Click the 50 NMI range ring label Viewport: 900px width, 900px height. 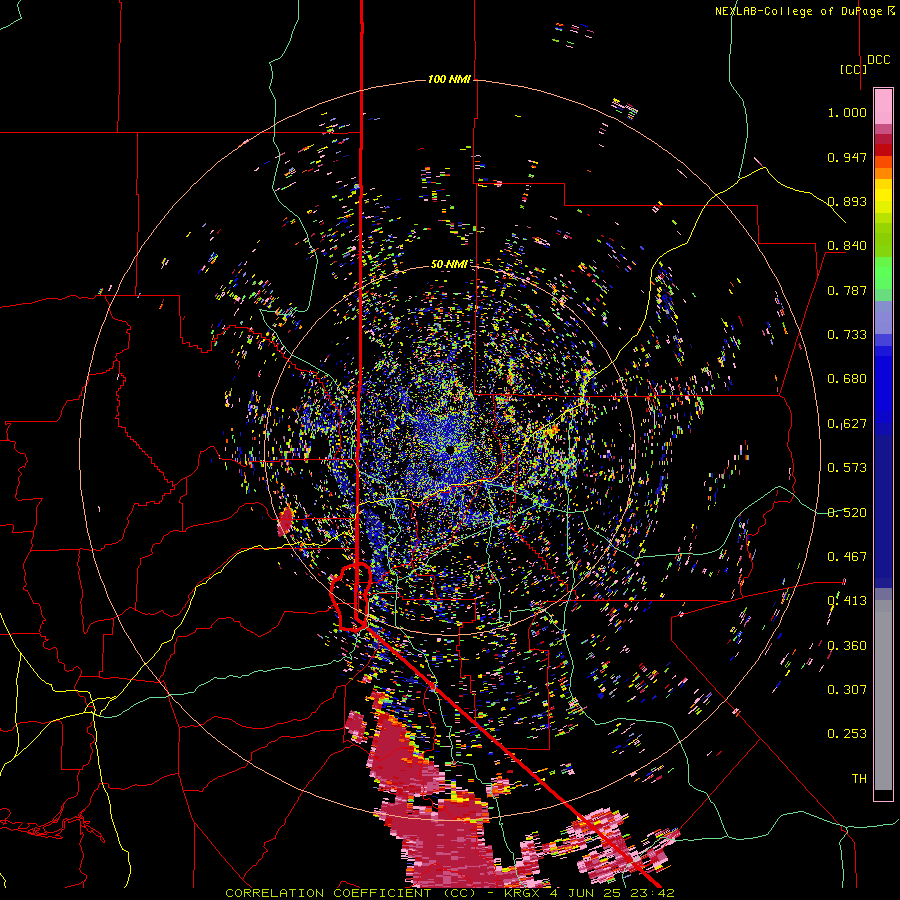[449, 264]
